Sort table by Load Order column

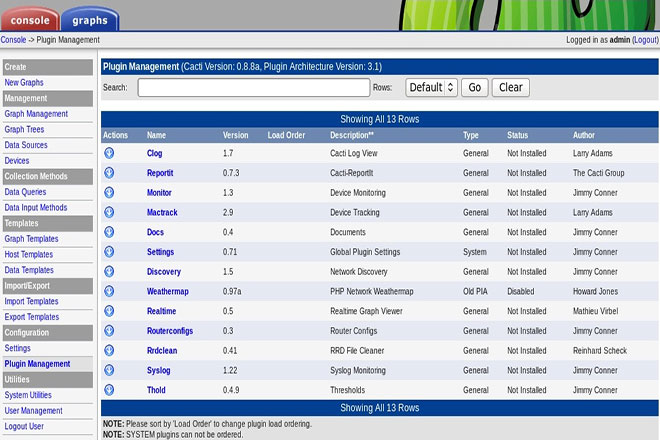286,135
